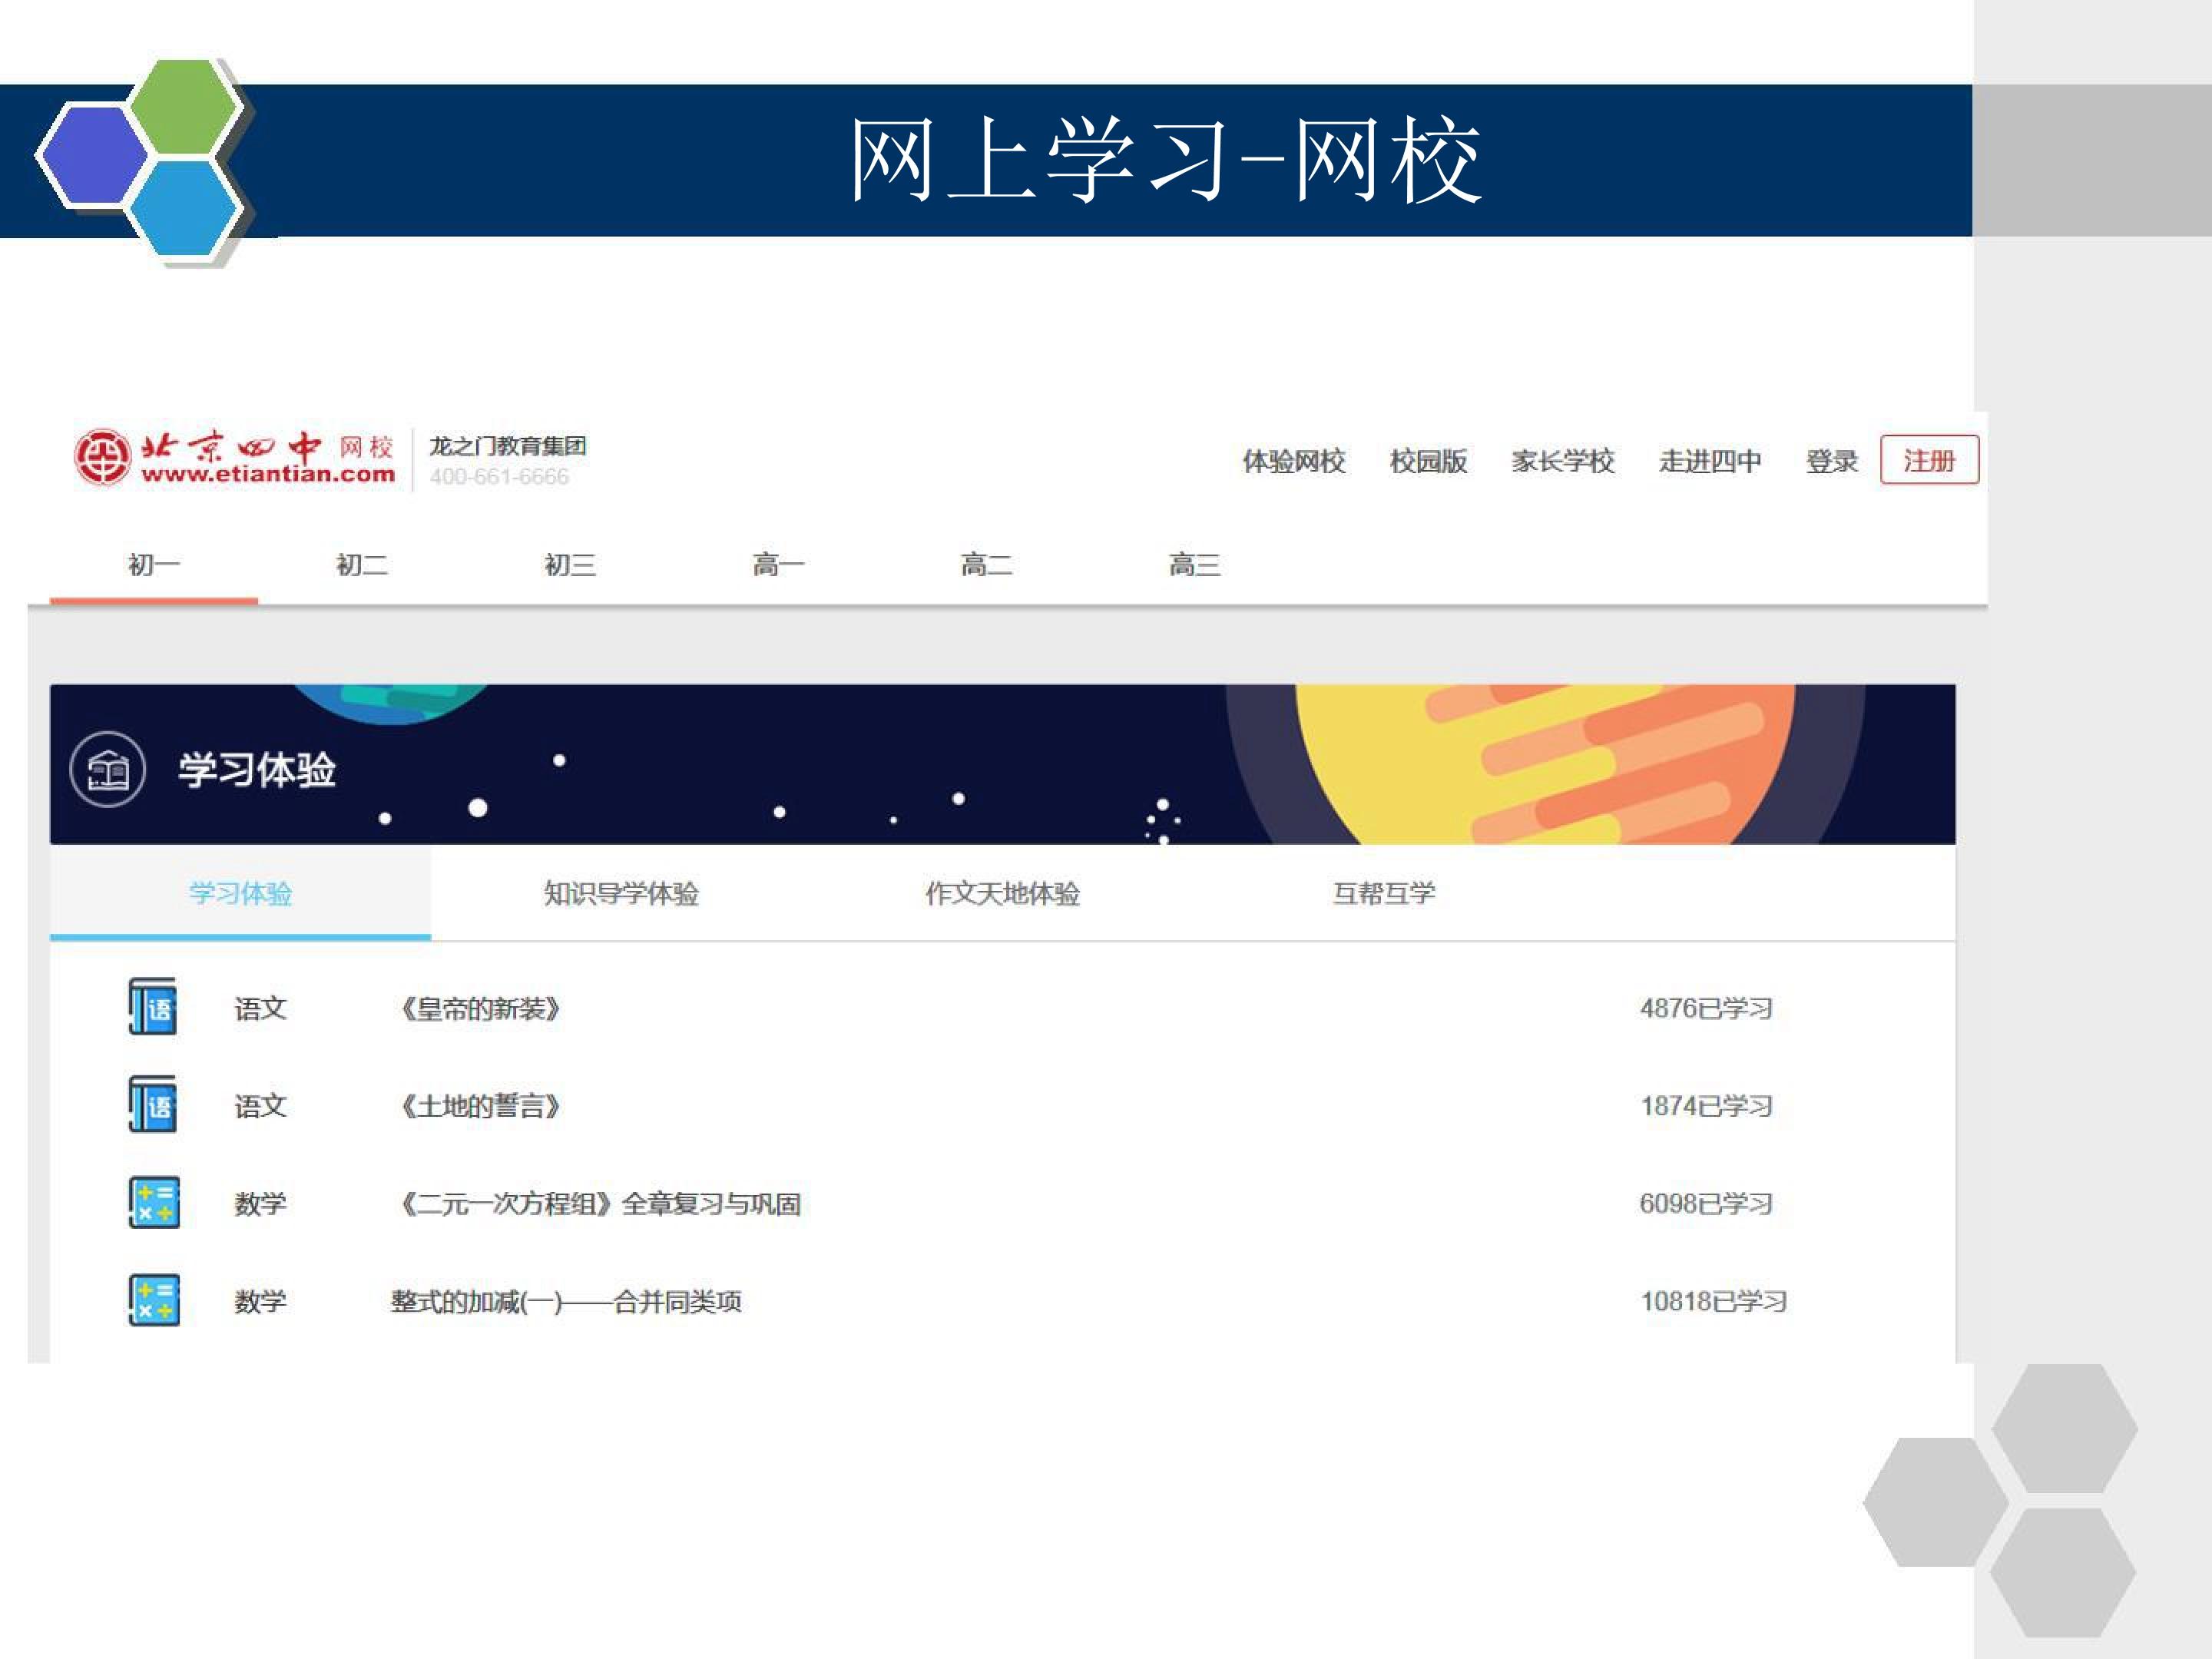This screenshot has height=1659, width=2212.
Task: Click the 登录 link
Action: pos(1831,461)
